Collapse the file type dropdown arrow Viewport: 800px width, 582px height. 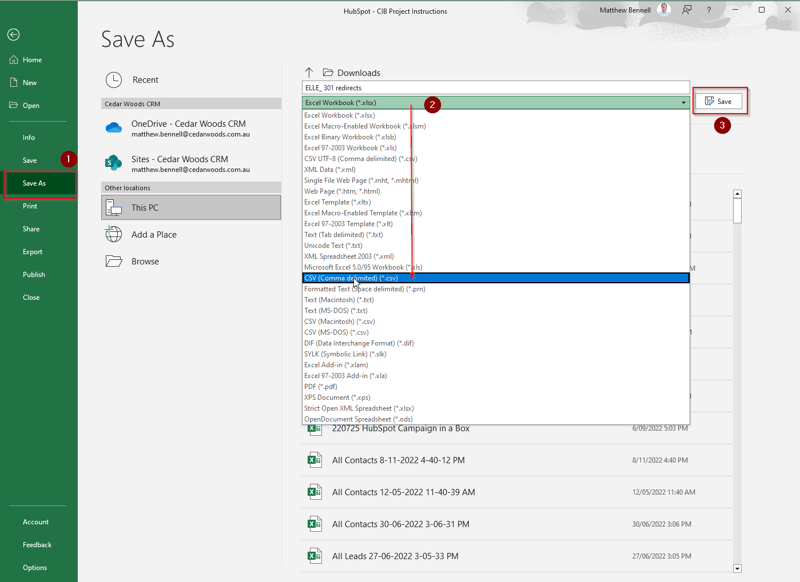[683, 103]
